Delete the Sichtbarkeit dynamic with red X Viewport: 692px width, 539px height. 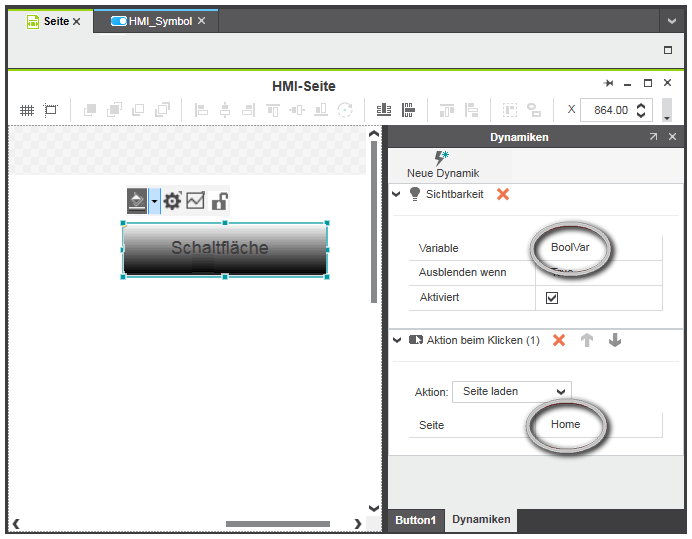pyautogui.click(x=503, y=194)
